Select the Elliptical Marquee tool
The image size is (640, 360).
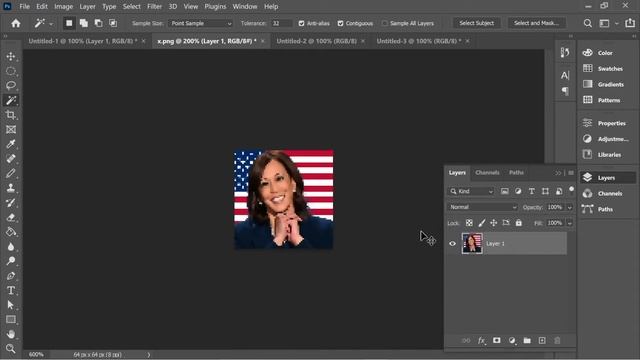point(11,71)
